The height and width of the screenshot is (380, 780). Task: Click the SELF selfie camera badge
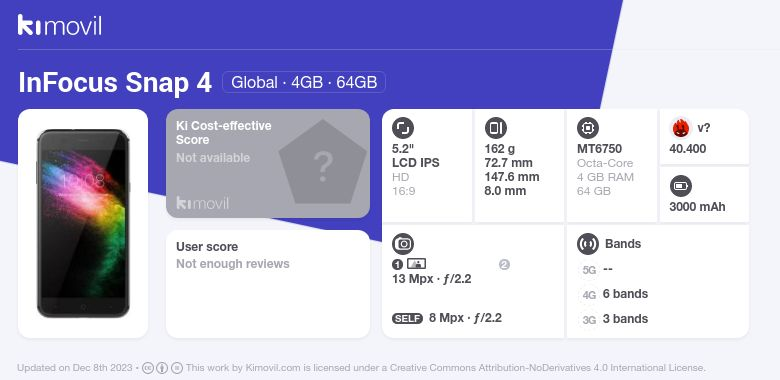tap(407, 318)
